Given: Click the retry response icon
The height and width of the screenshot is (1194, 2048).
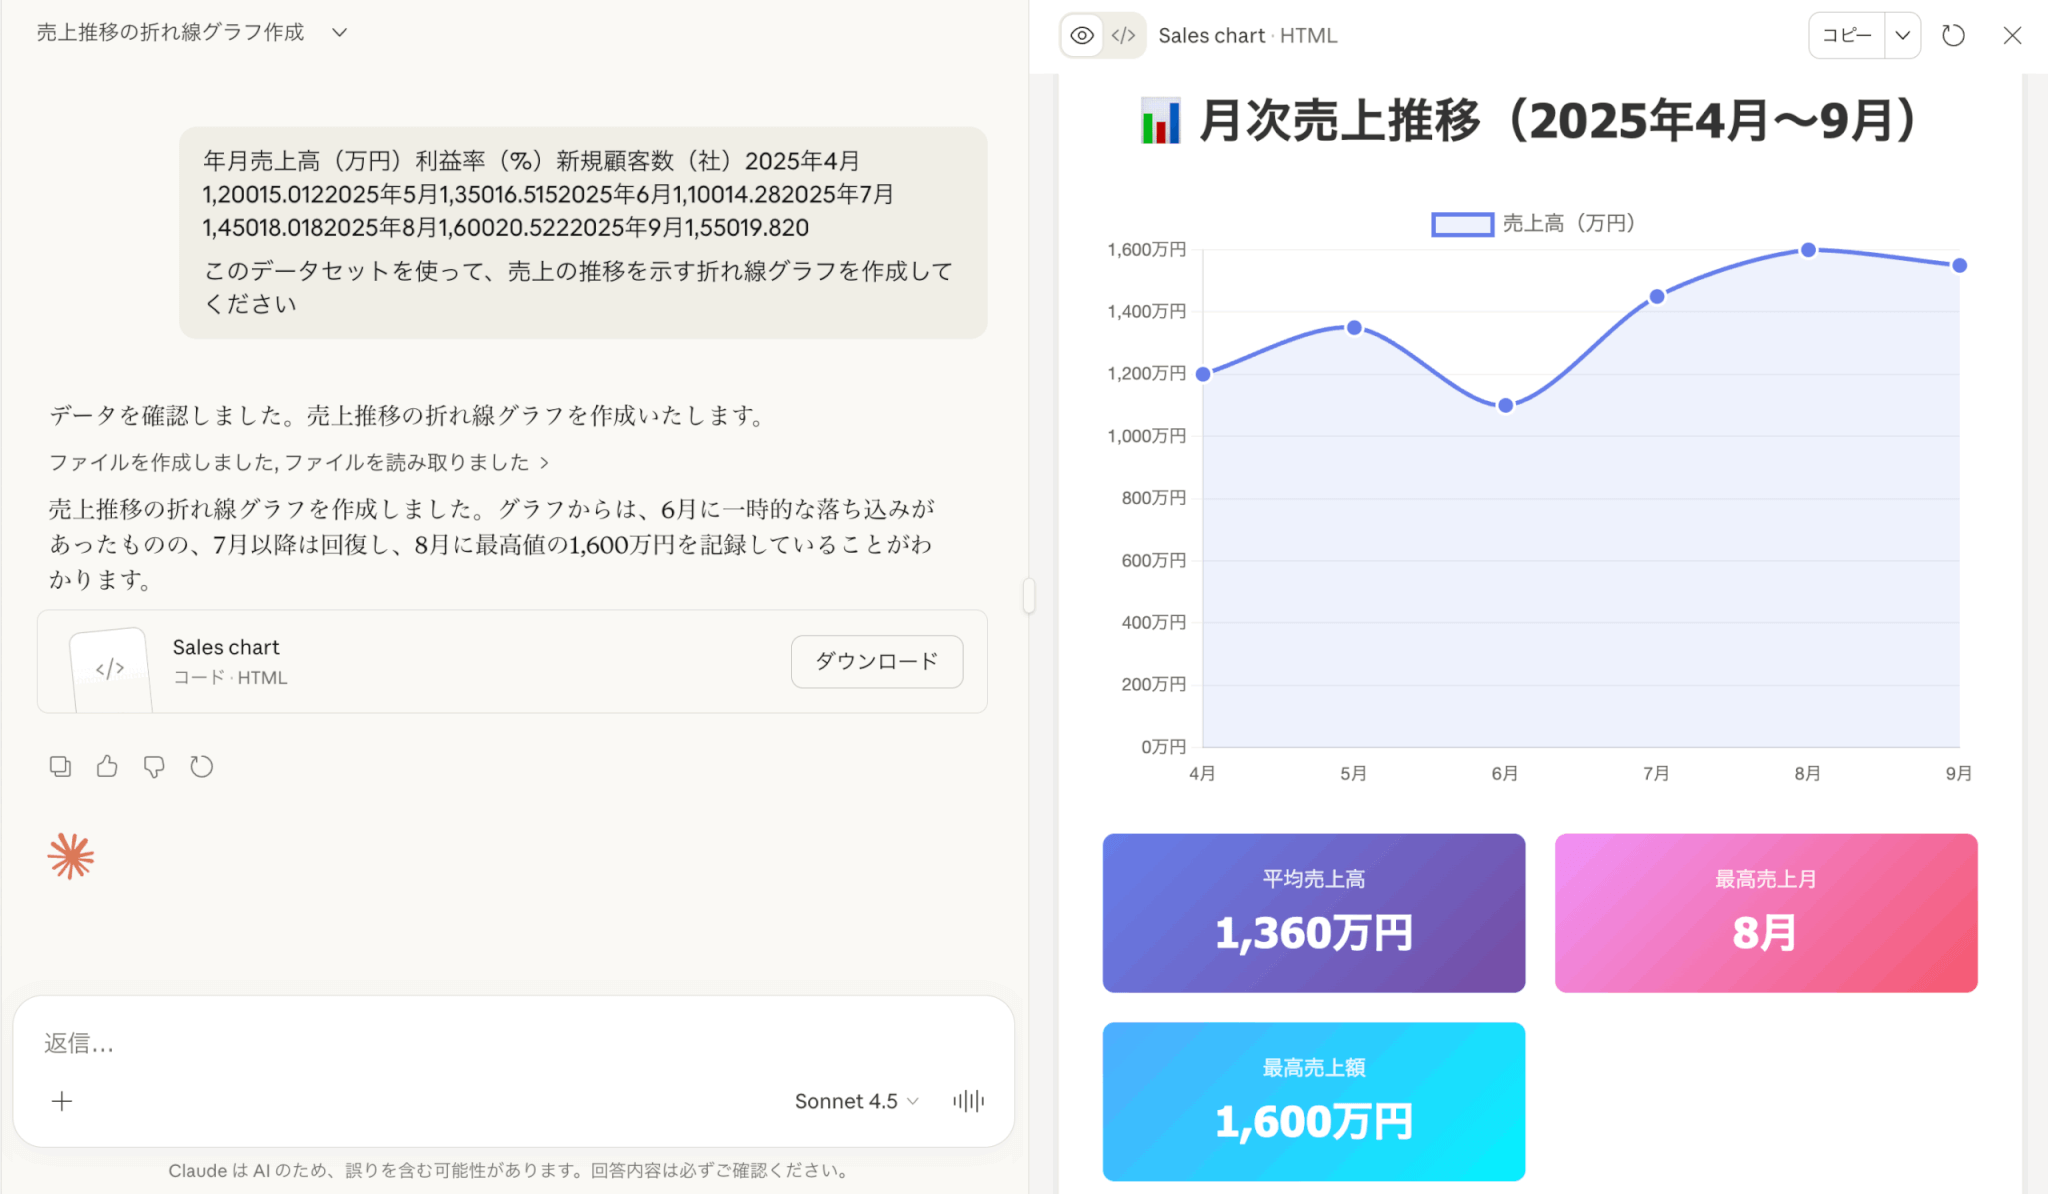Looking at the screenshot, I should [201, 767].
